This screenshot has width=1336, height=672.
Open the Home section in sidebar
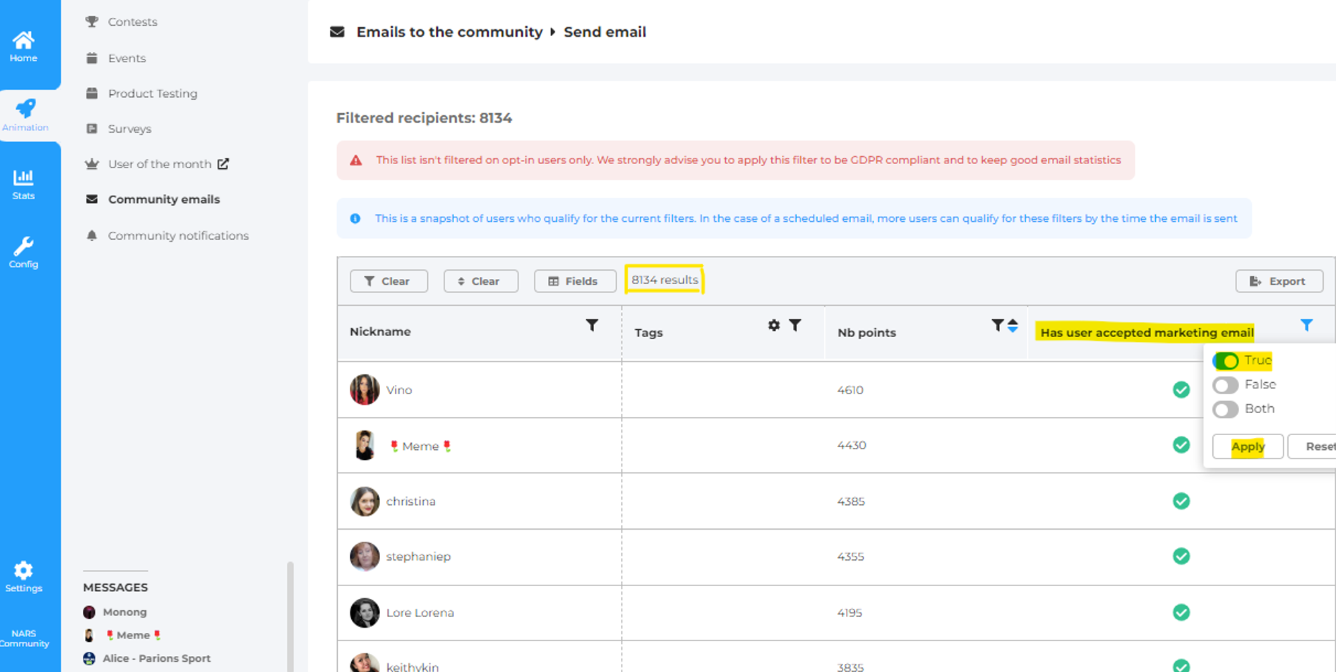[x=23, y=45]
